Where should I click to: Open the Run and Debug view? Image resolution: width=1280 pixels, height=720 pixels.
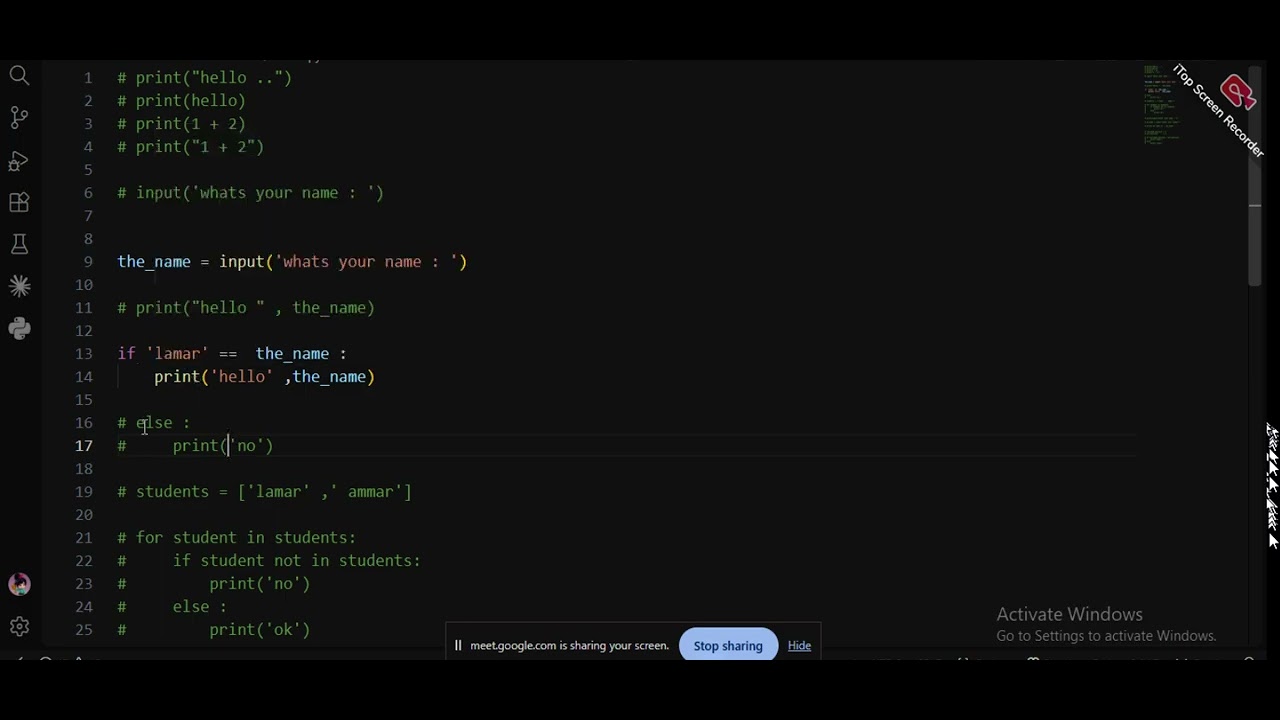click(19, 160)
